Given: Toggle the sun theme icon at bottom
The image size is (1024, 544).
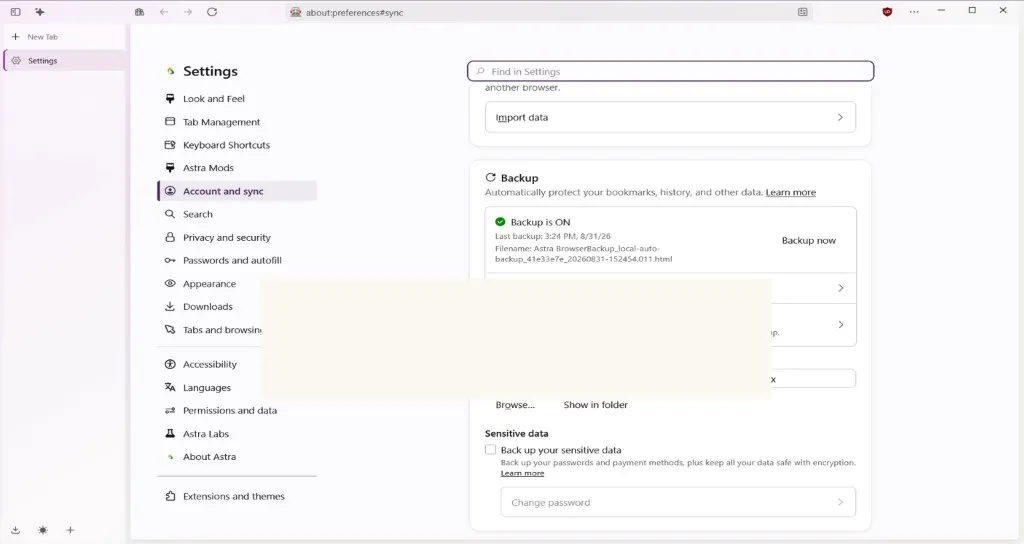Looking at the screenshot, I should coord(43,530).
